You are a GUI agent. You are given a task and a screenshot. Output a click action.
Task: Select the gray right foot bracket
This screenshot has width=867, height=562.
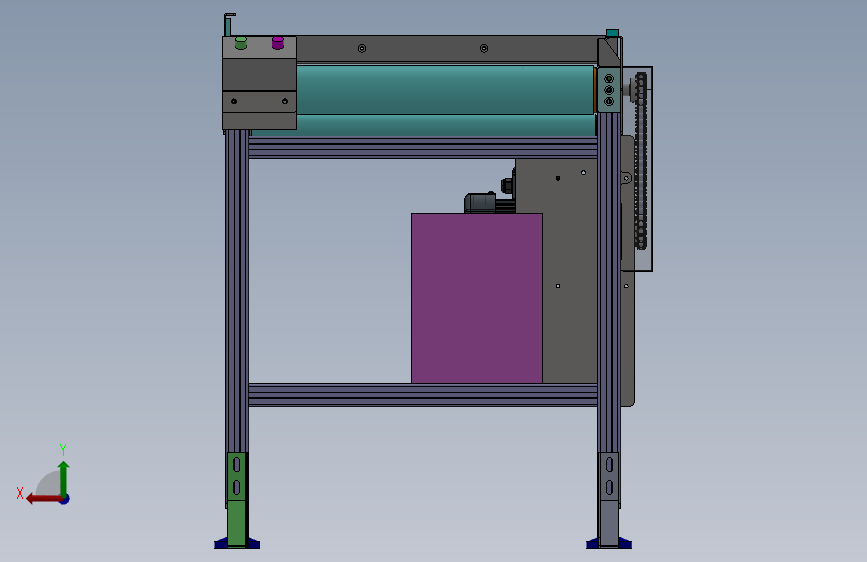(x=609, y=499)
